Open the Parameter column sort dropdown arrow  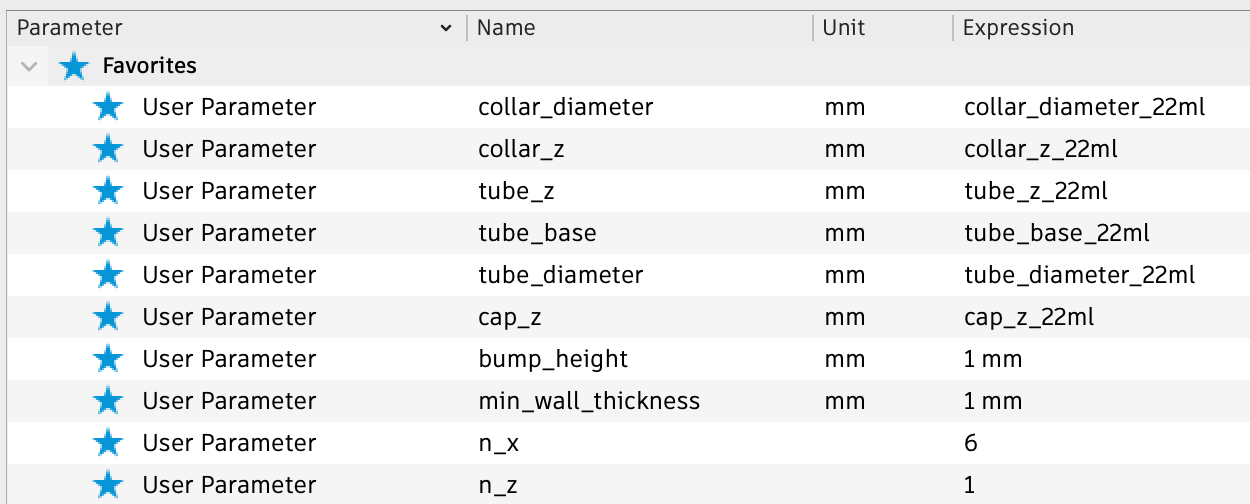pos(446,29)
